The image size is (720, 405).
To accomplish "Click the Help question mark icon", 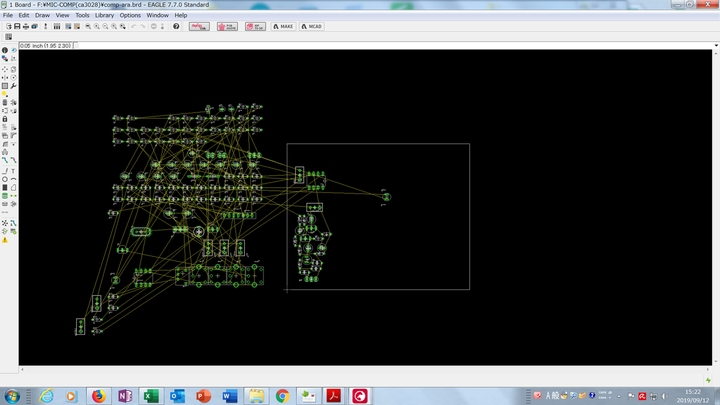I will coord(177,26).
